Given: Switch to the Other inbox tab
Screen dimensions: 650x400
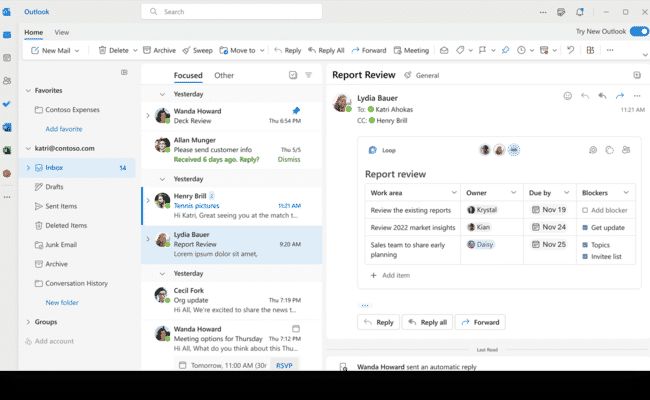Looking at the screenshot, I should (x=224, y=75).
